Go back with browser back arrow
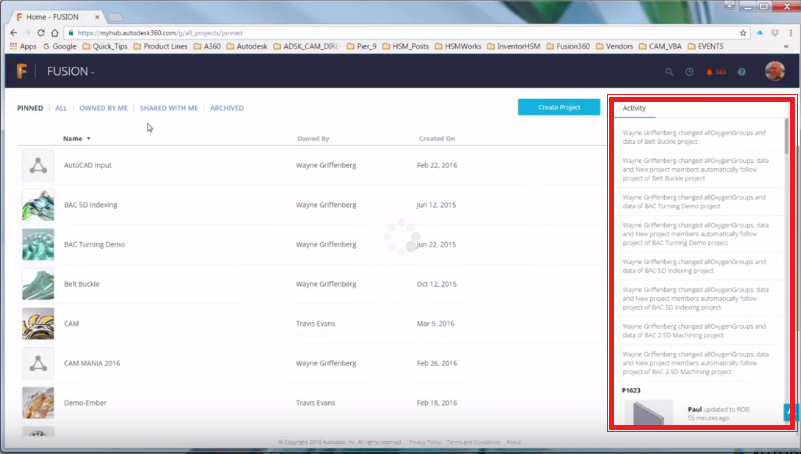Screen dimensions: 801x454 pos(14,33)
